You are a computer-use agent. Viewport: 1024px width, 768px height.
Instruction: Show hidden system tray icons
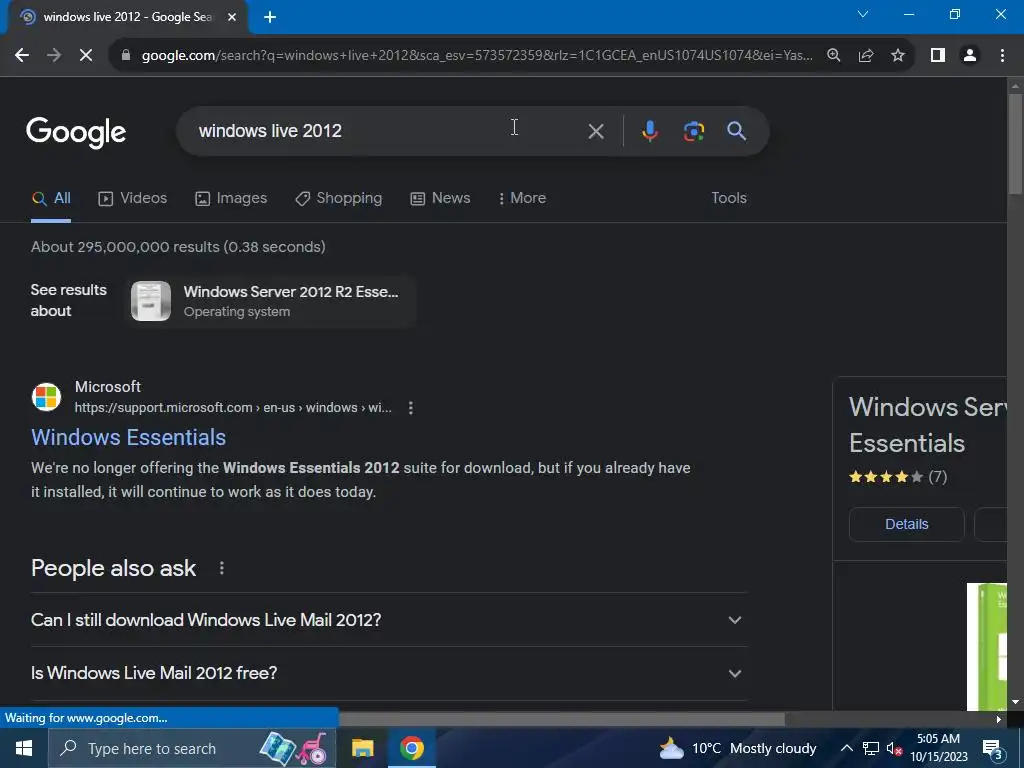(x=846, y=748)
